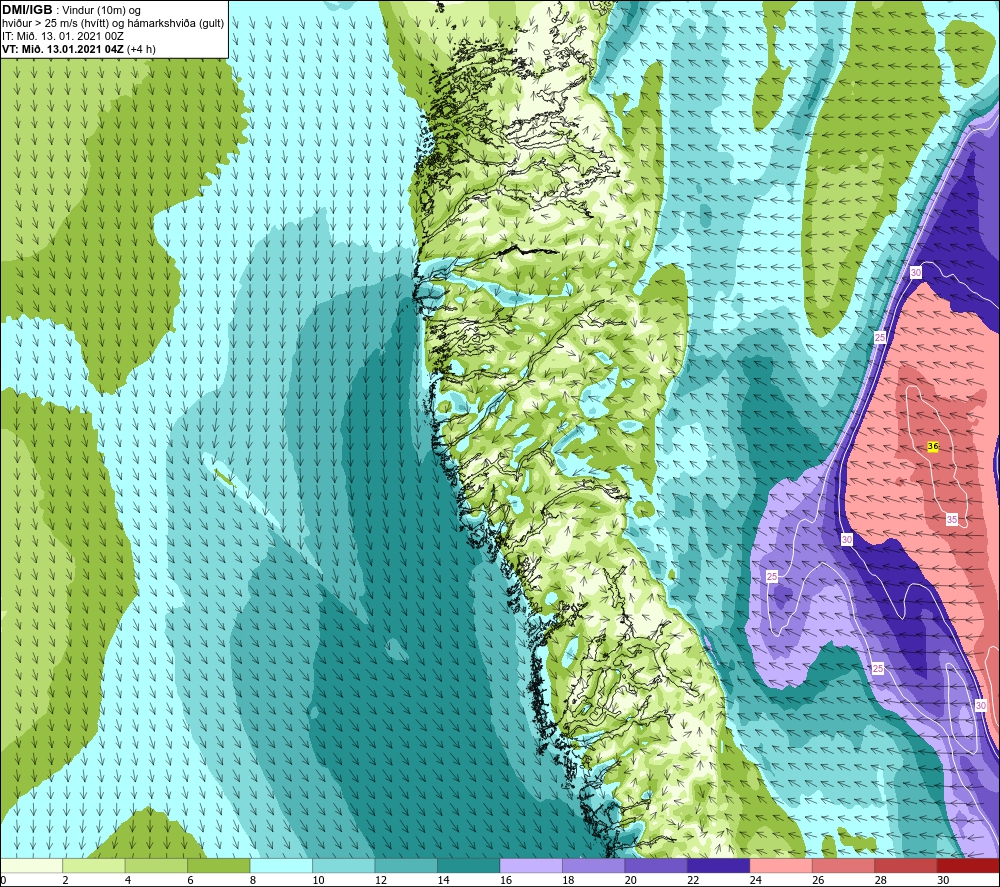This screenshot has width=1000, height=887.
Task: Pick the 16–18 m/s light purple swatch
Action: point(531,865)
